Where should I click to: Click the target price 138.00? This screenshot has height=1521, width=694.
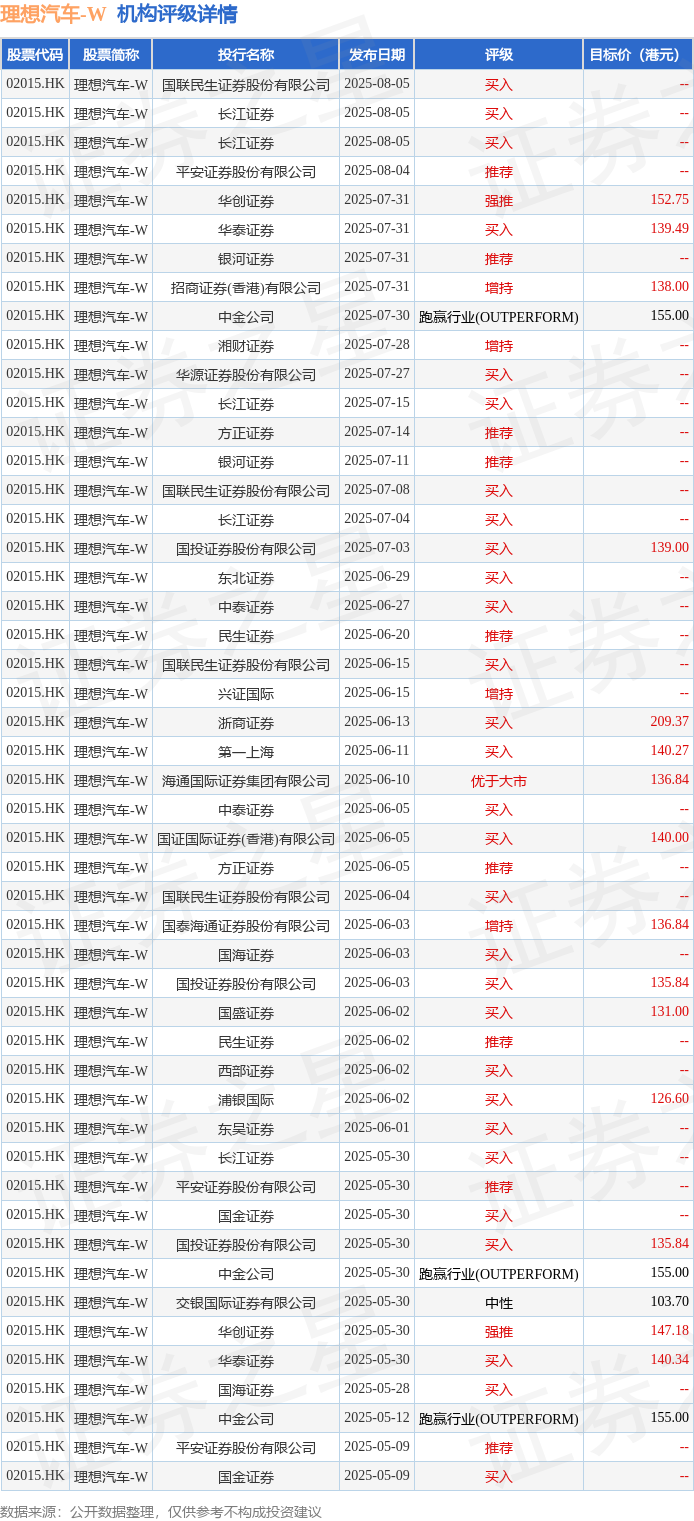click(x=669, y=287)
